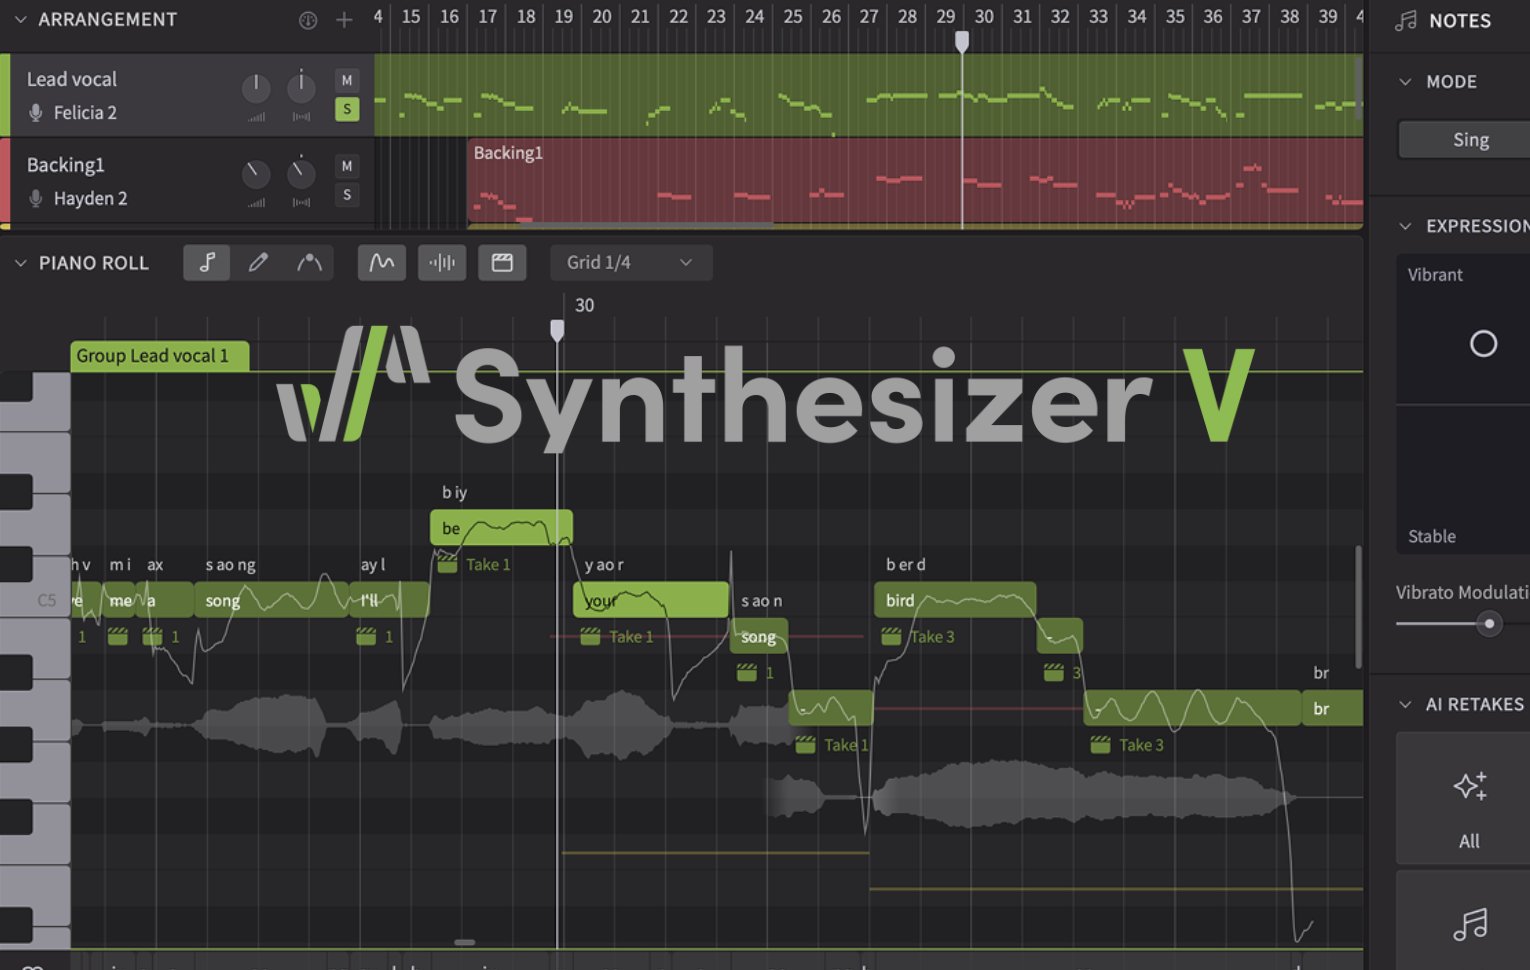The image size is (1530, 970).
Task: Select the 'your' note
Action: (x=651, y=600)
